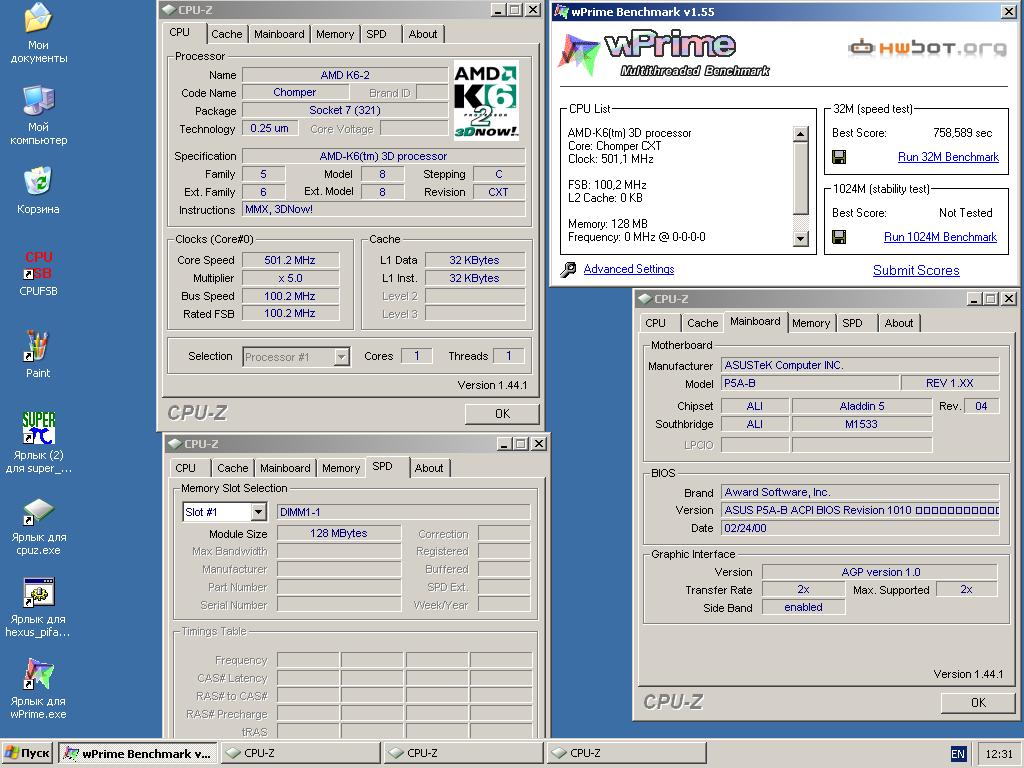Switch to second CPU-Z taskbar button
Screen dimensions: 1024x768
click(x=463, y=753)
